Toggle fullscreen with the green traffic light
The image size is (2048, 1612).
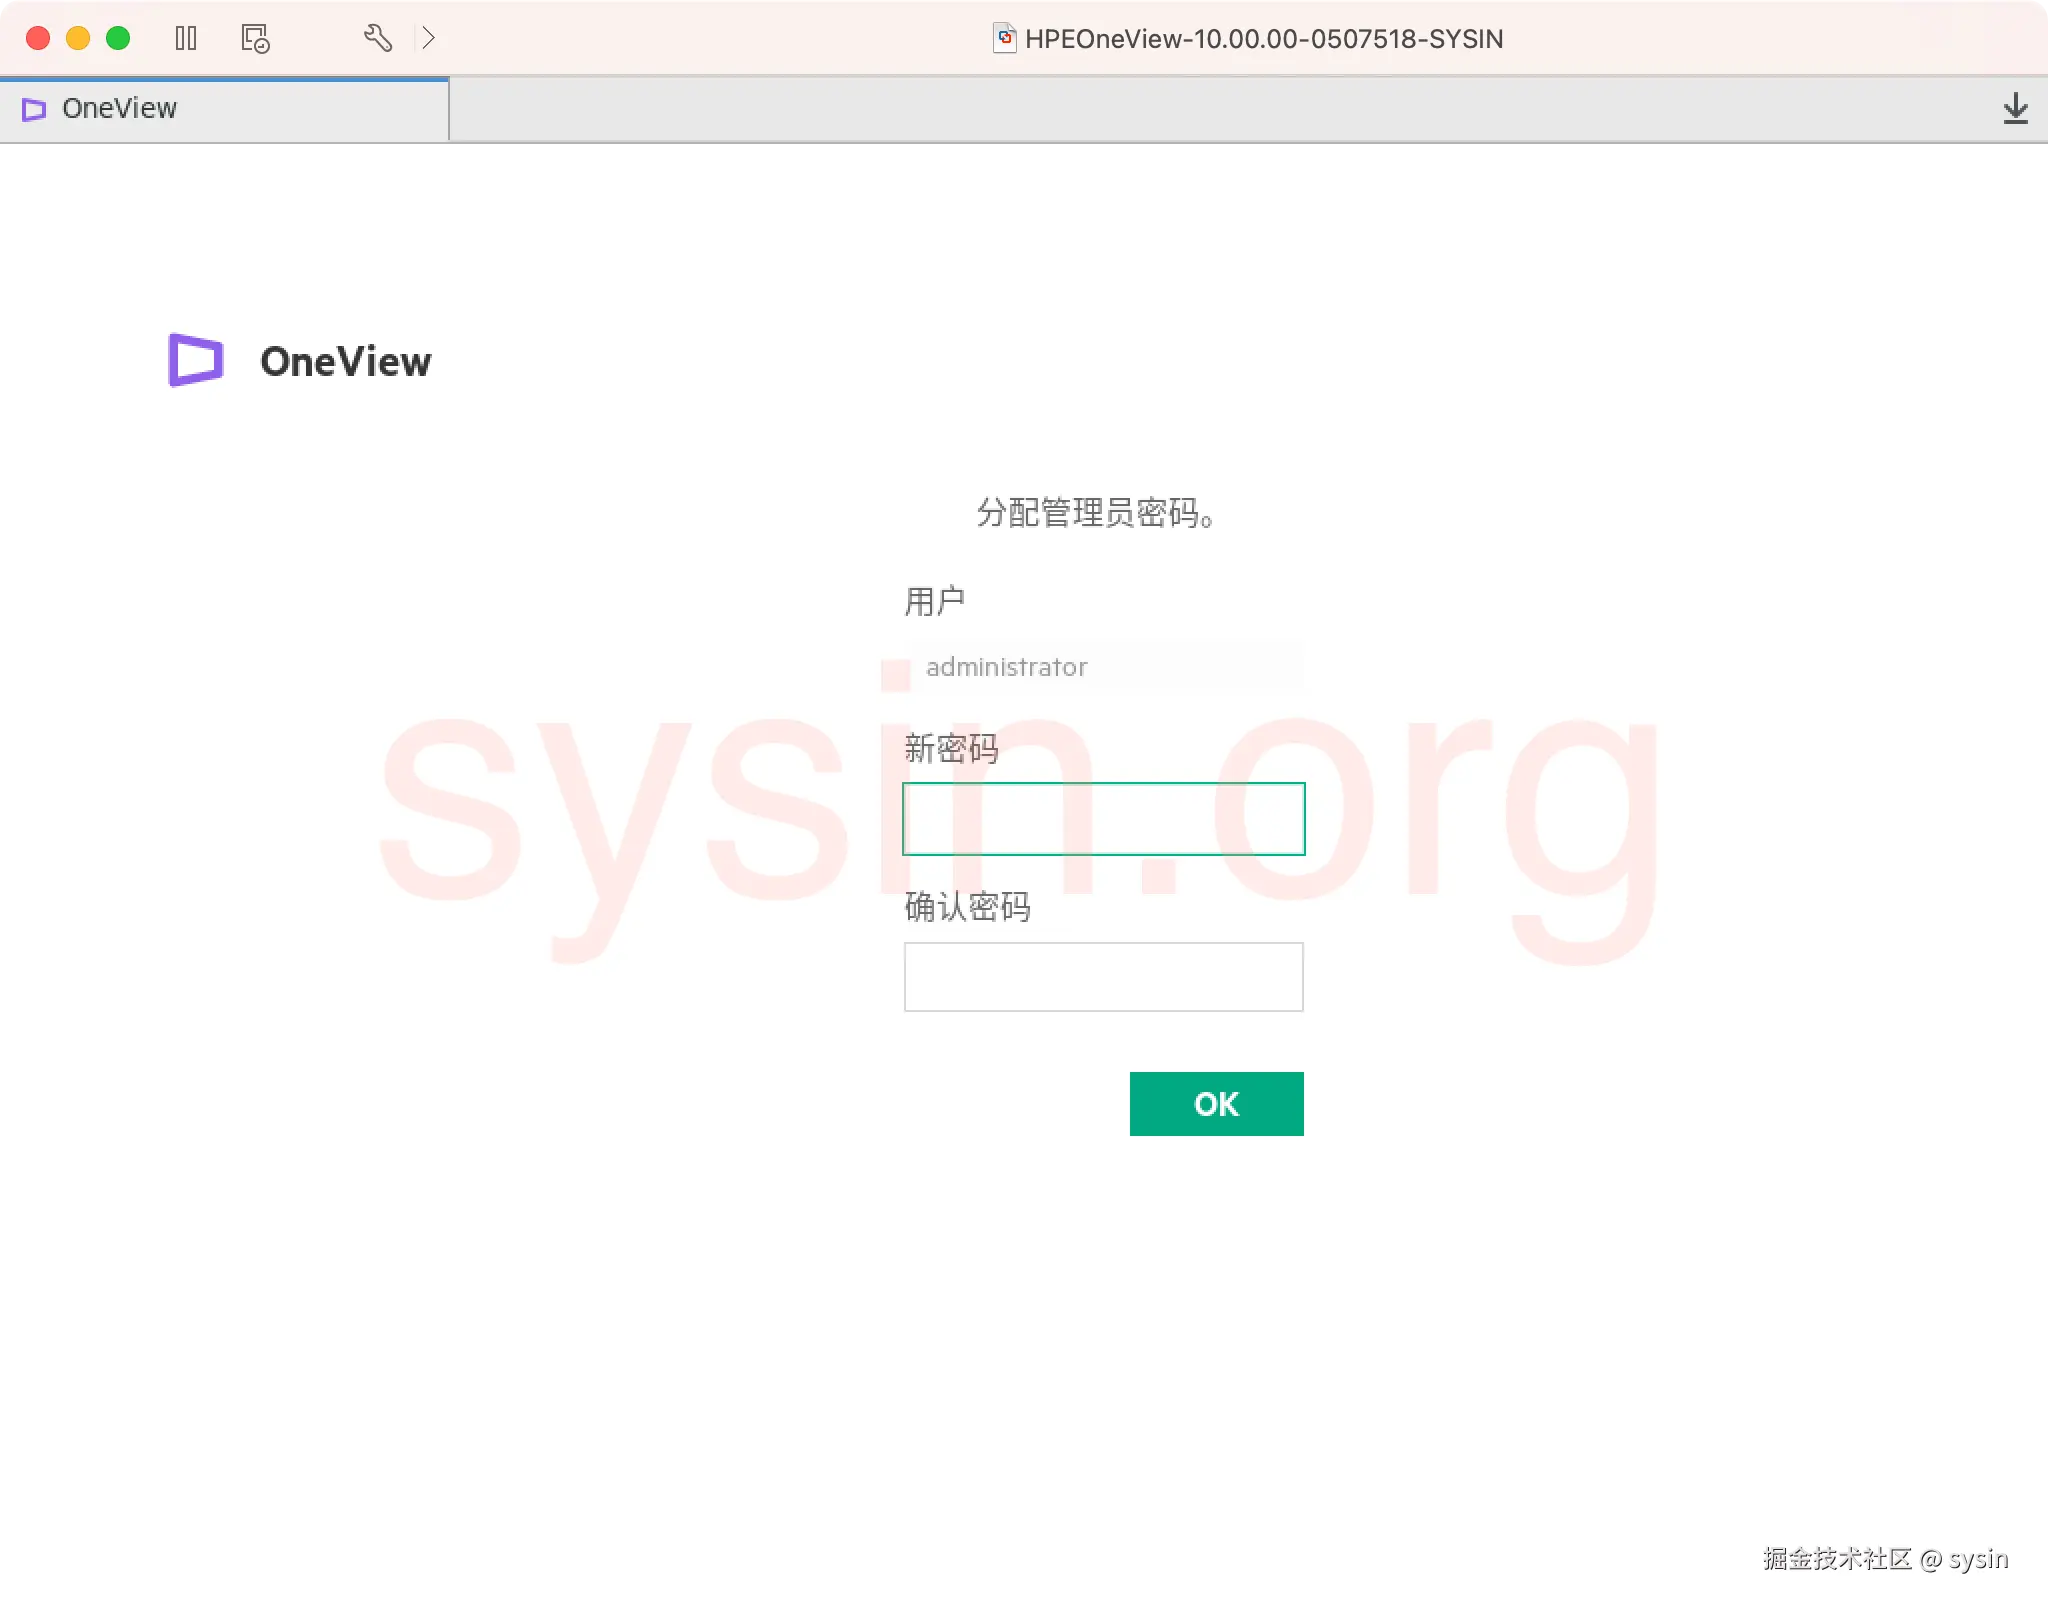[x=119, y=38]
